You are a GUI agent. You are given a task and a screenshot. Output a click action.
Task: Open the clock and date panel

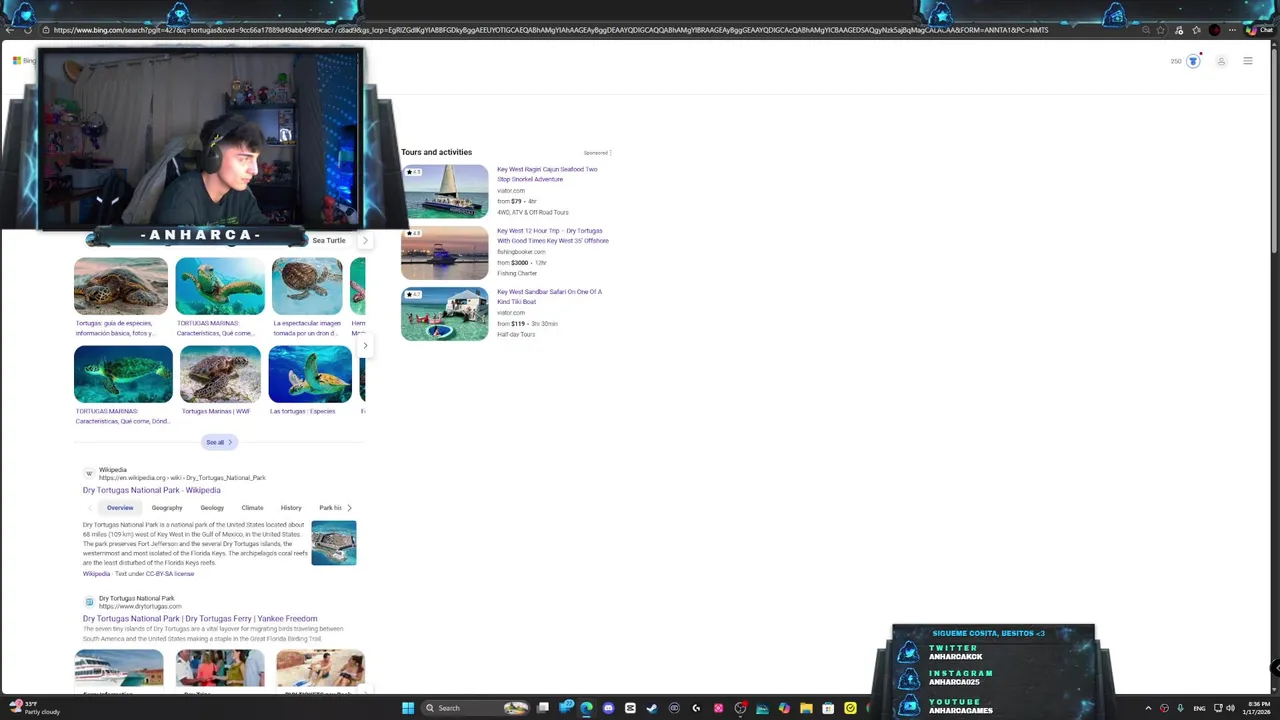pos(1257,708)
